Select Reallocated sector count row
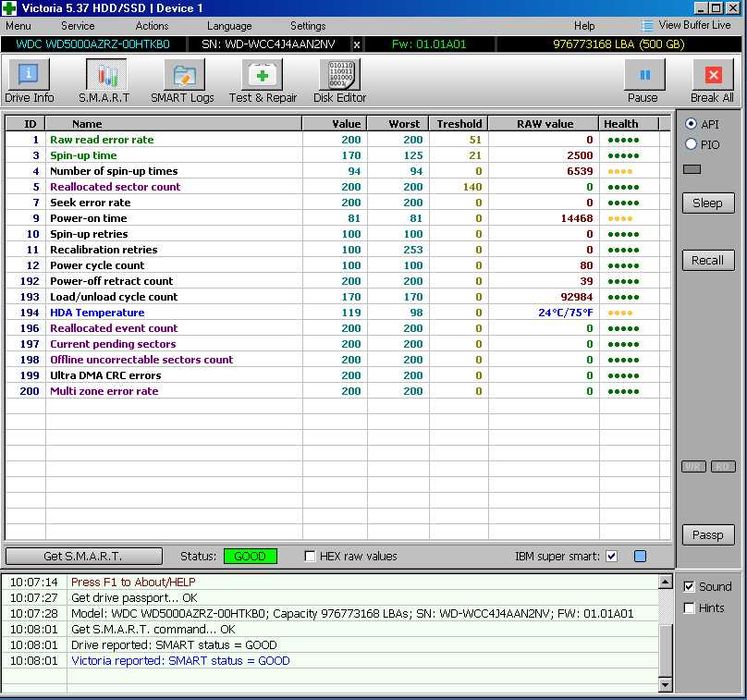This screenshot has width=747, height=700. 337,187
